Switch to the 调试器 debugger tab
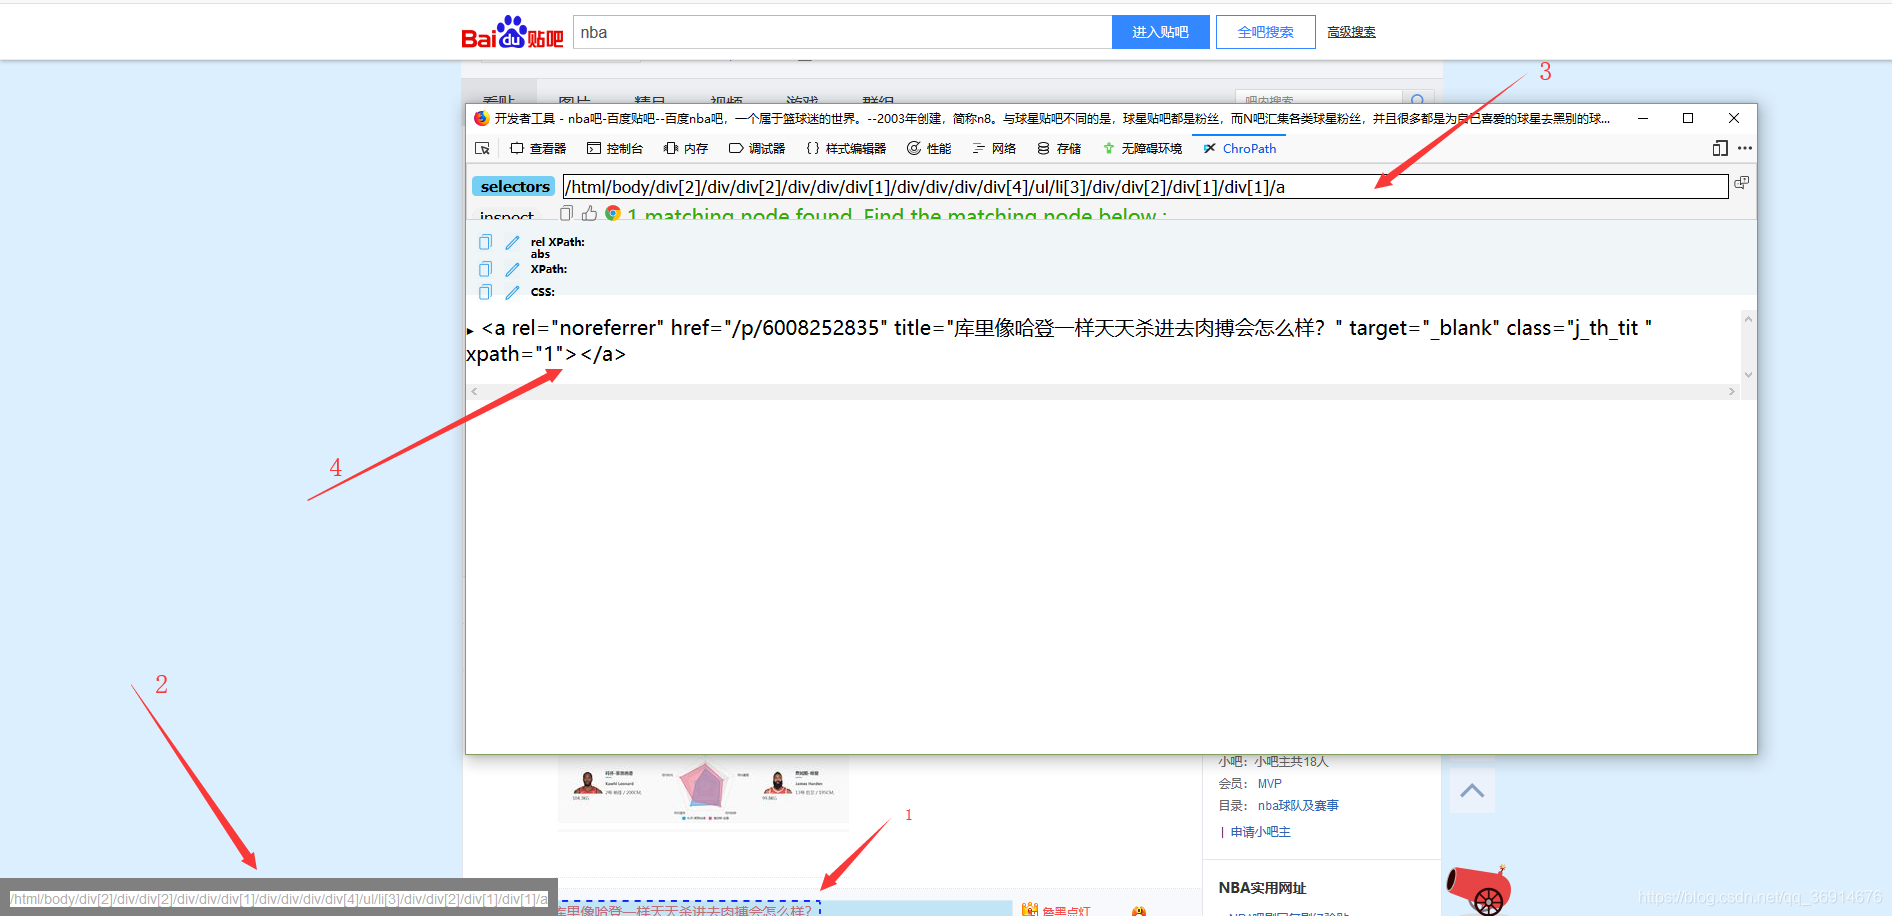This screenshot has height=916, width=1892. (757, 148)
